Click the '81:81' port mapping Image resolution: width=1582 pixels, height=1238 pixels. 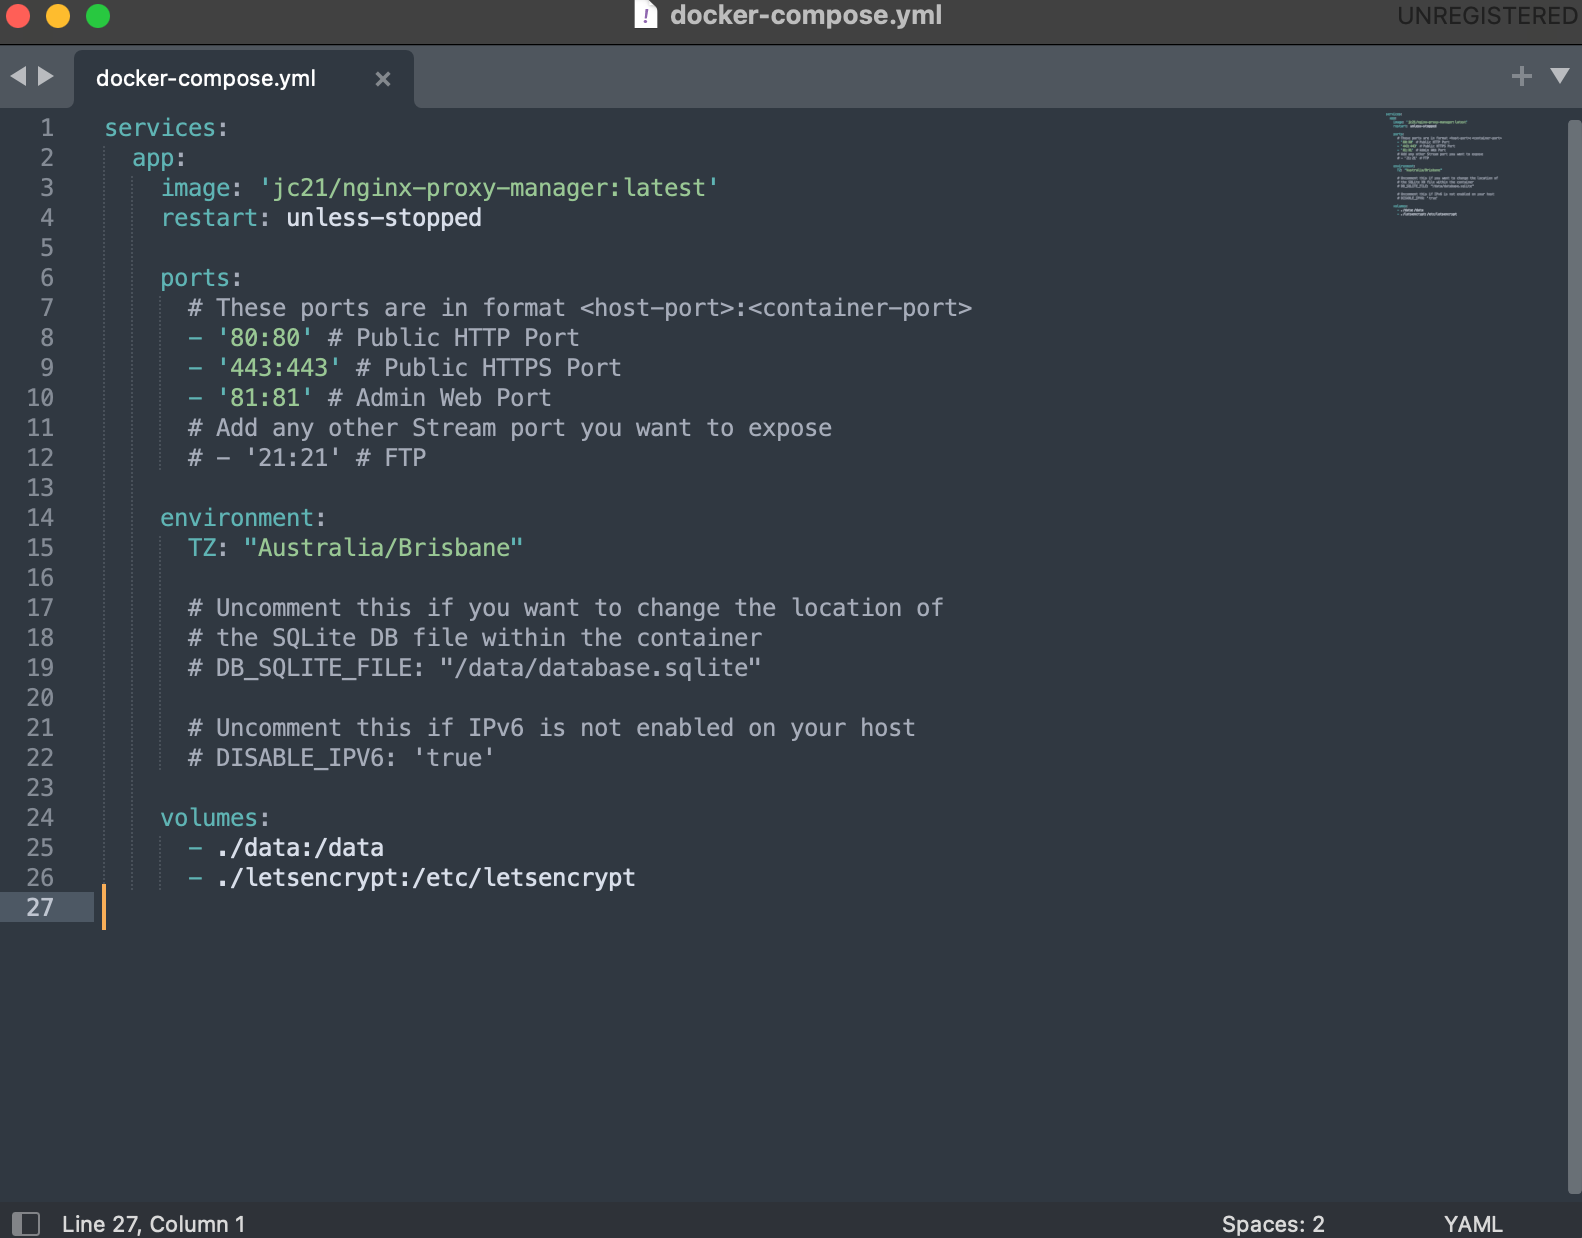pyautogui.click(x=265, y=398)
